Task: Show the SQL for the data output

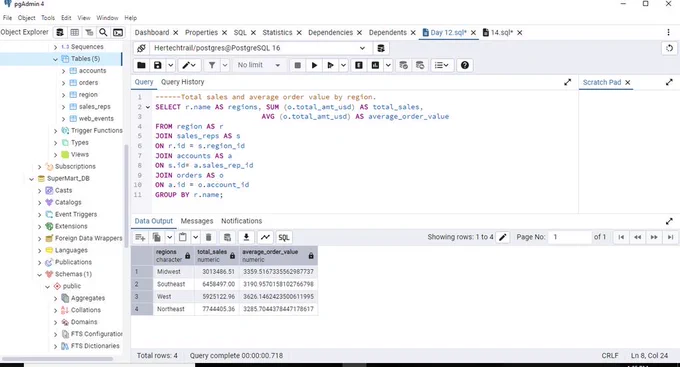Action: [x=284, y=237]
